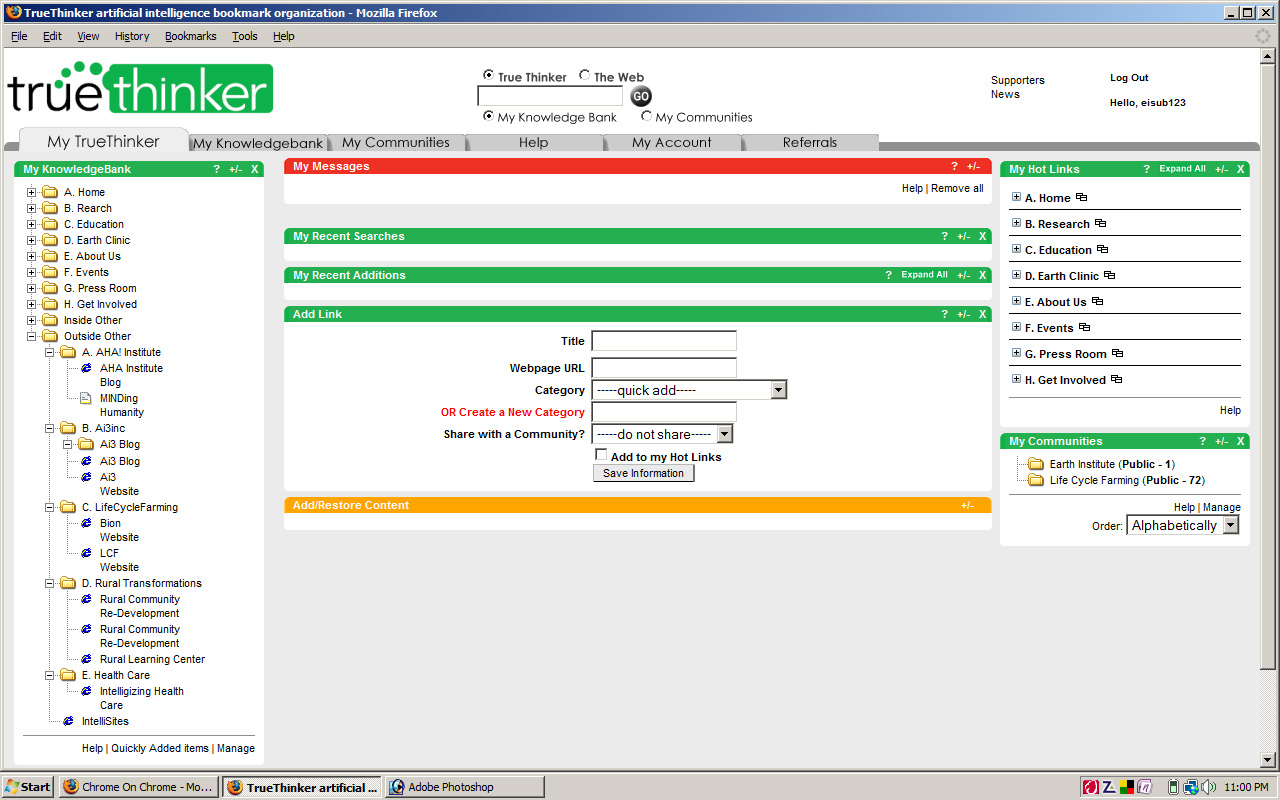Click the TrueThinker logo
This screenshot has height=800, width=1280.
pyautogui.click(x=140, y=89)
